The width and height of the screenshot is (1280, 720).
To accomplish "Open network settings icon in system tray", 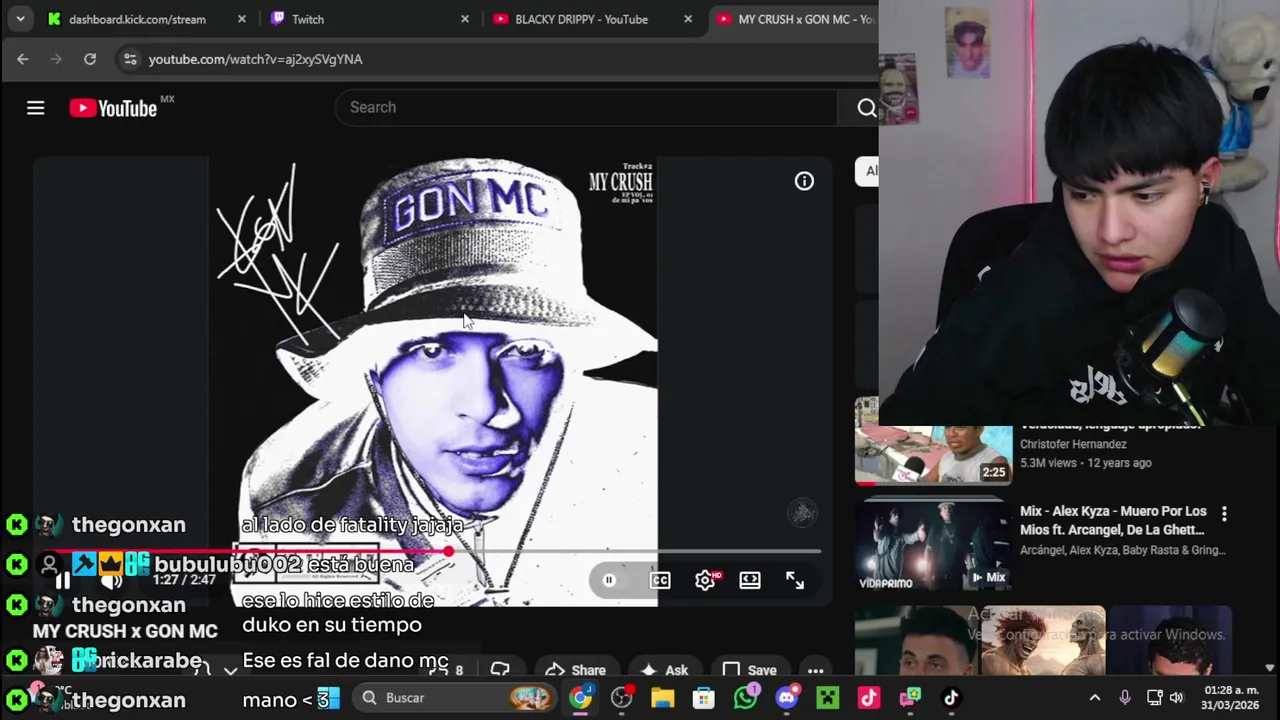I will [1153, 698].
